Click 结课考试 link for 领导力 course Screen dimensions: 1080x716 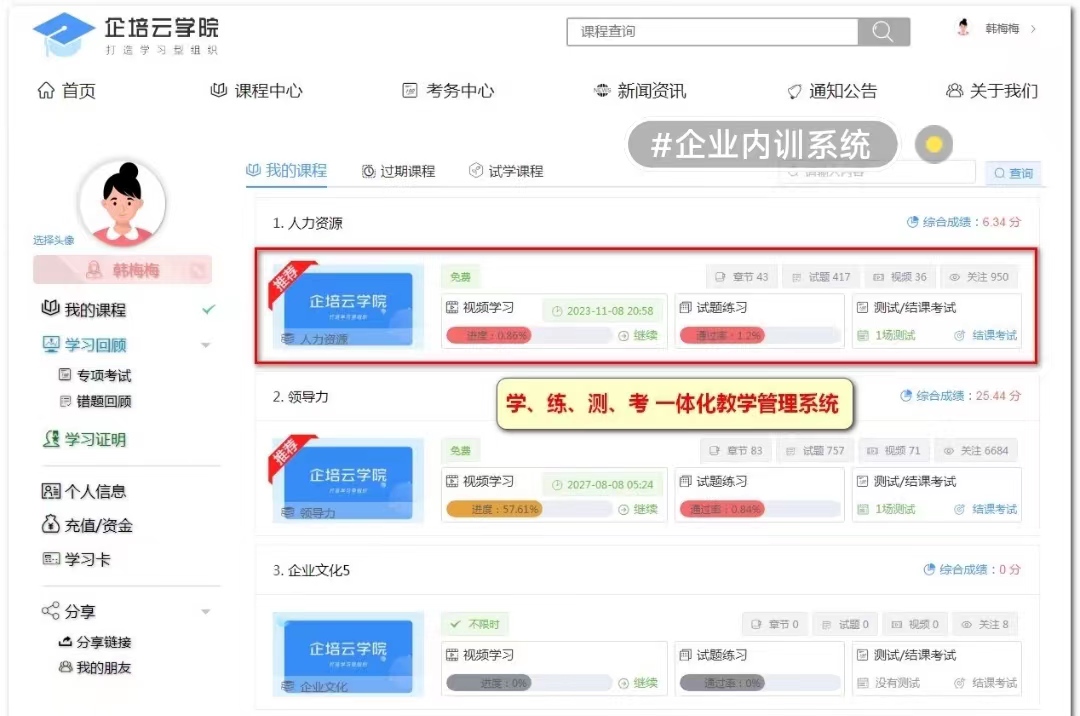(x=986, y=509)
